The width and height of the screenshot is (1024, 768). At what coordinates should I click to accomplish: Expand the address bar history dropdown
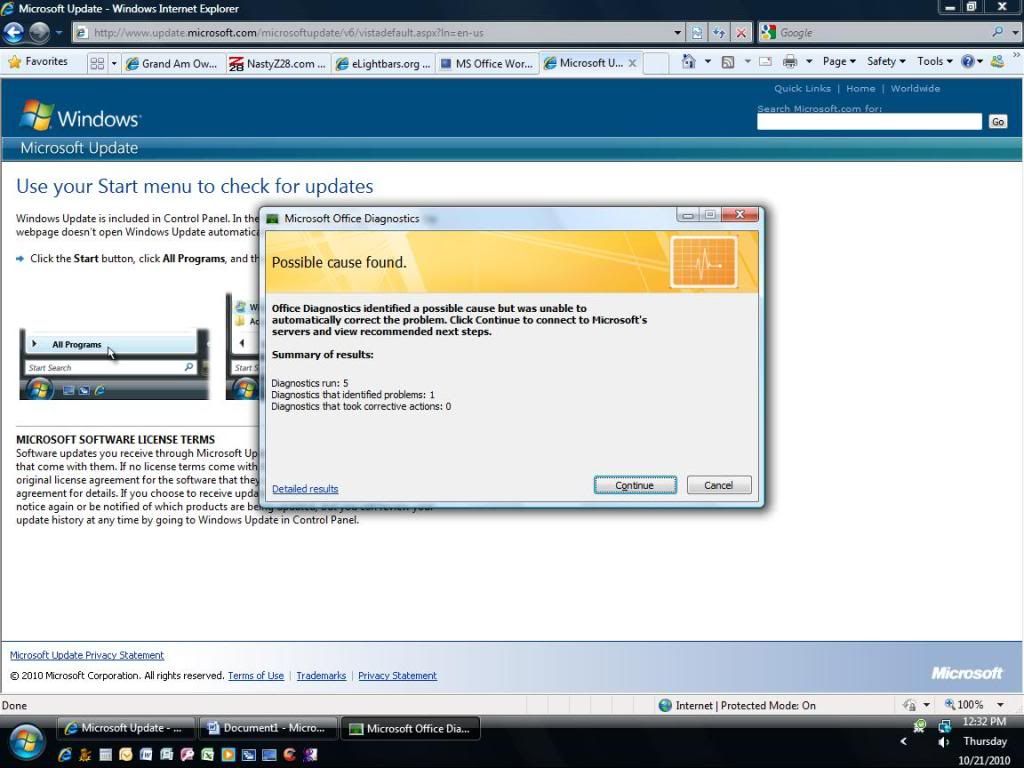(678, 33)
